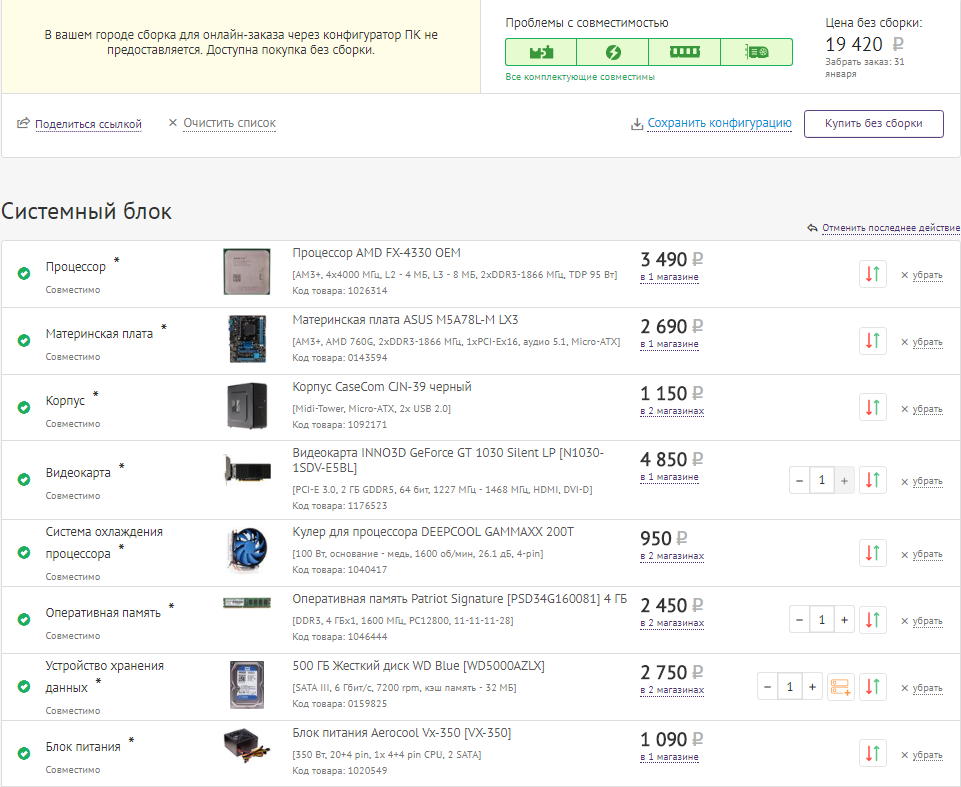Decrease video card quantity with minus button
Image resolution: width=961 pixels, height=787 pixels.
[x=799, y=481]
